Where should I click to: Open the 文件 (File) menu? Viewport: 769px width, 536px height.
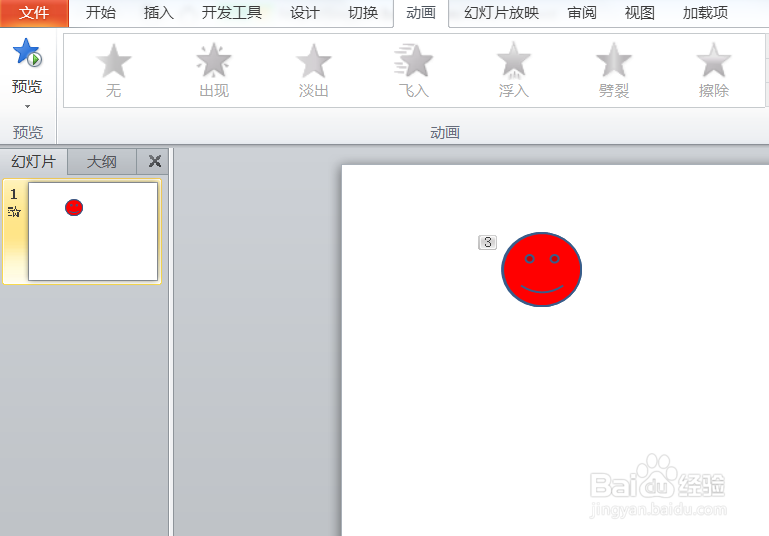tap(34, 13)
